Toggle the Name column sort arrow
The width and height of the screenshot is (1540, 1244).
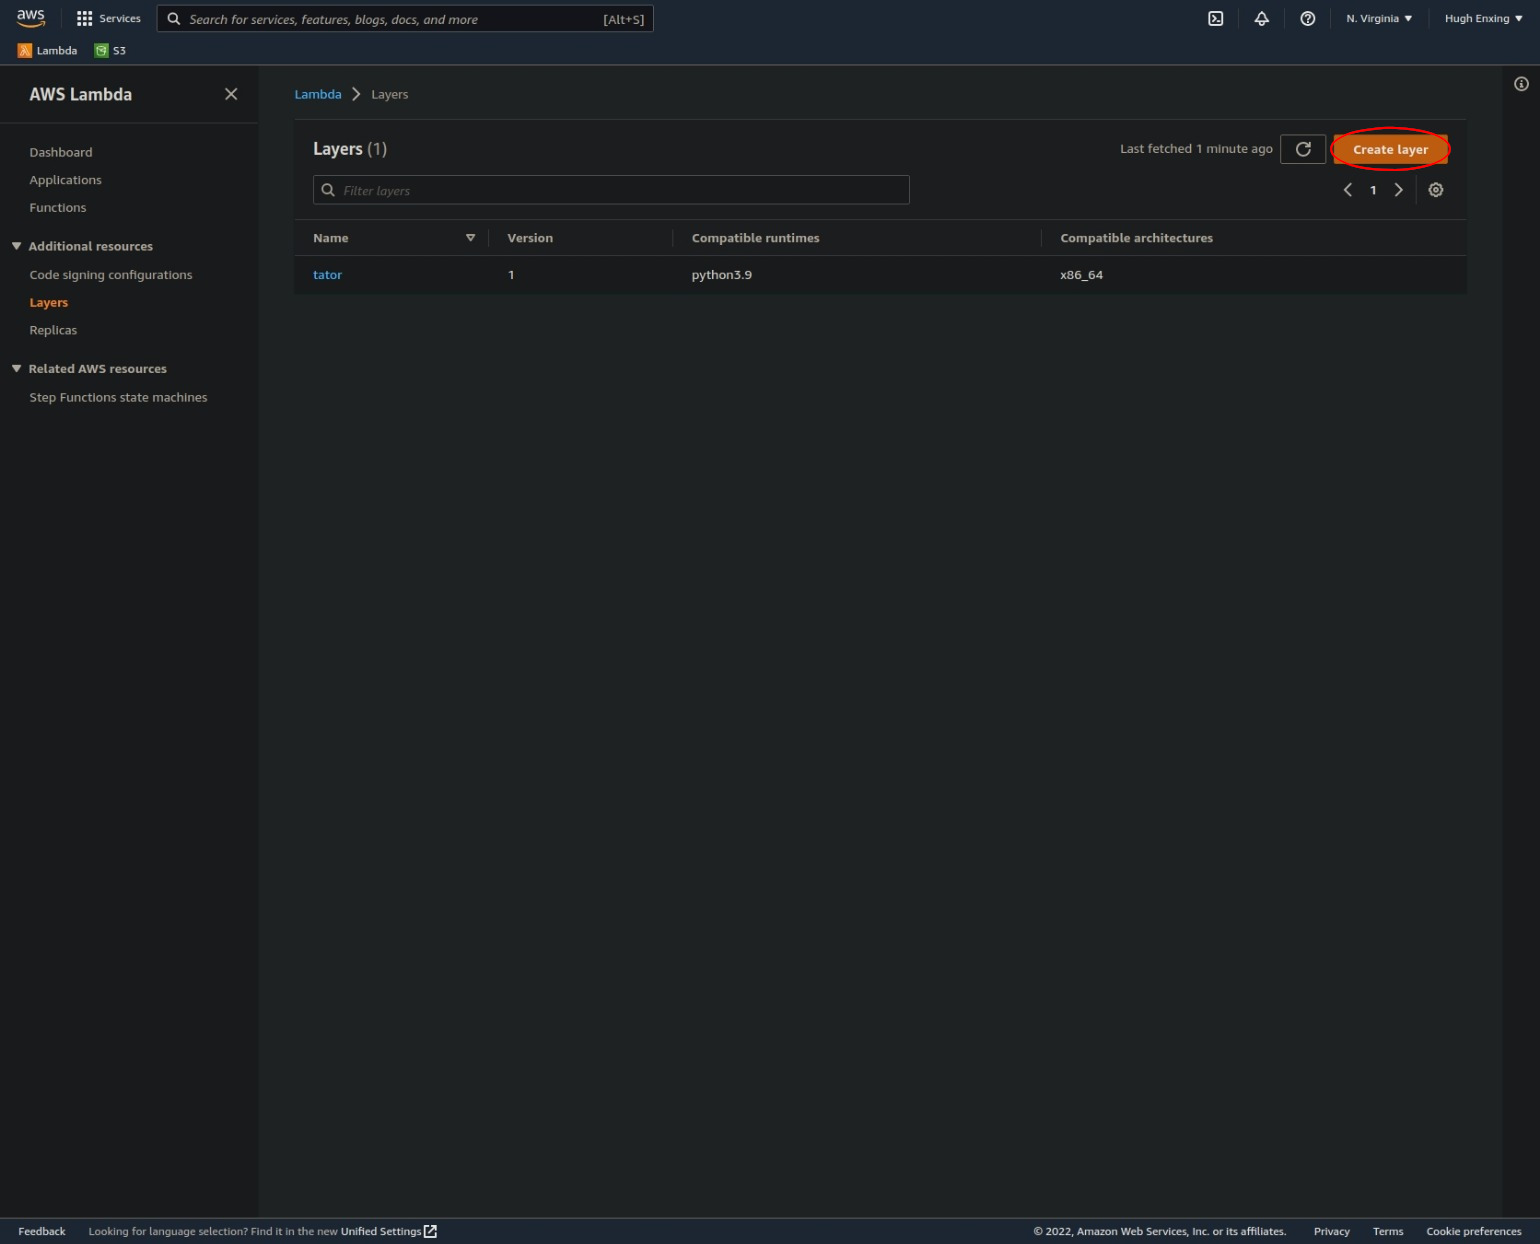(x=470, y=238)
